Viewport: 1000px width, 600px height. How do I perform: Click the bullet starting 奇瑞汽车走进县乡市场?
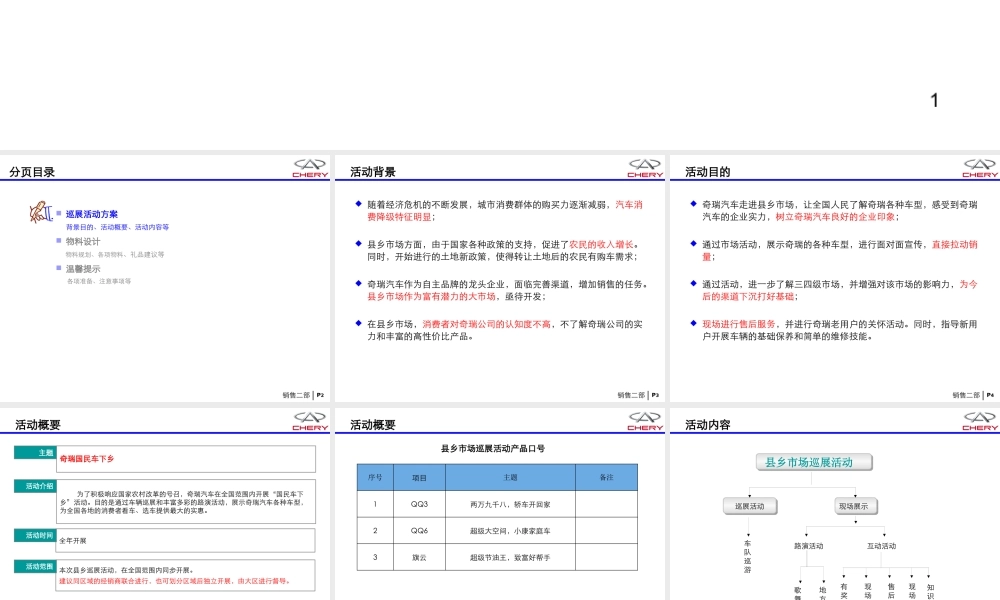[x=840, y=211]
